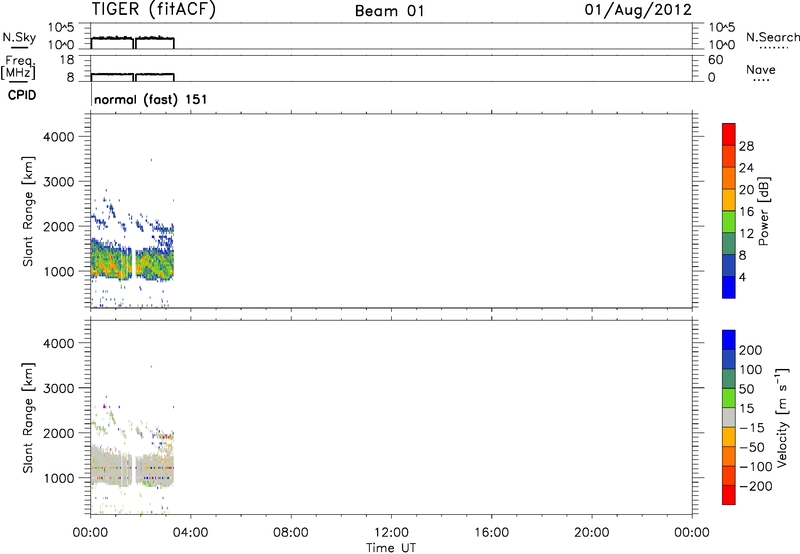The width and height of the screenshot is (800, 554).
Task: Click the 'TIGER (fitACF)' title text
Action: (x=154, y=10)
